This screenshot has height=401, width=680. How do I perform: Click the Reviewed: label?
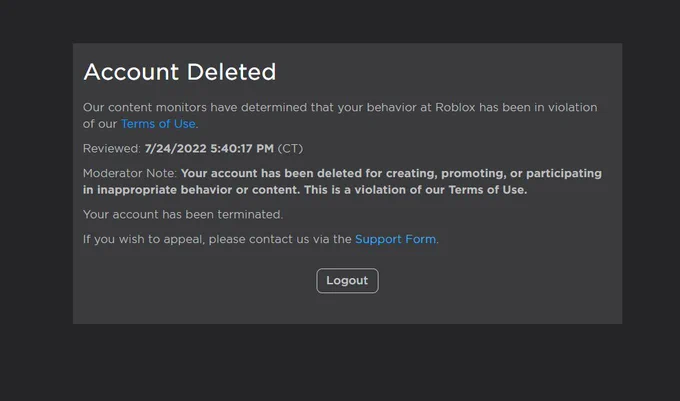pos(112,149)
